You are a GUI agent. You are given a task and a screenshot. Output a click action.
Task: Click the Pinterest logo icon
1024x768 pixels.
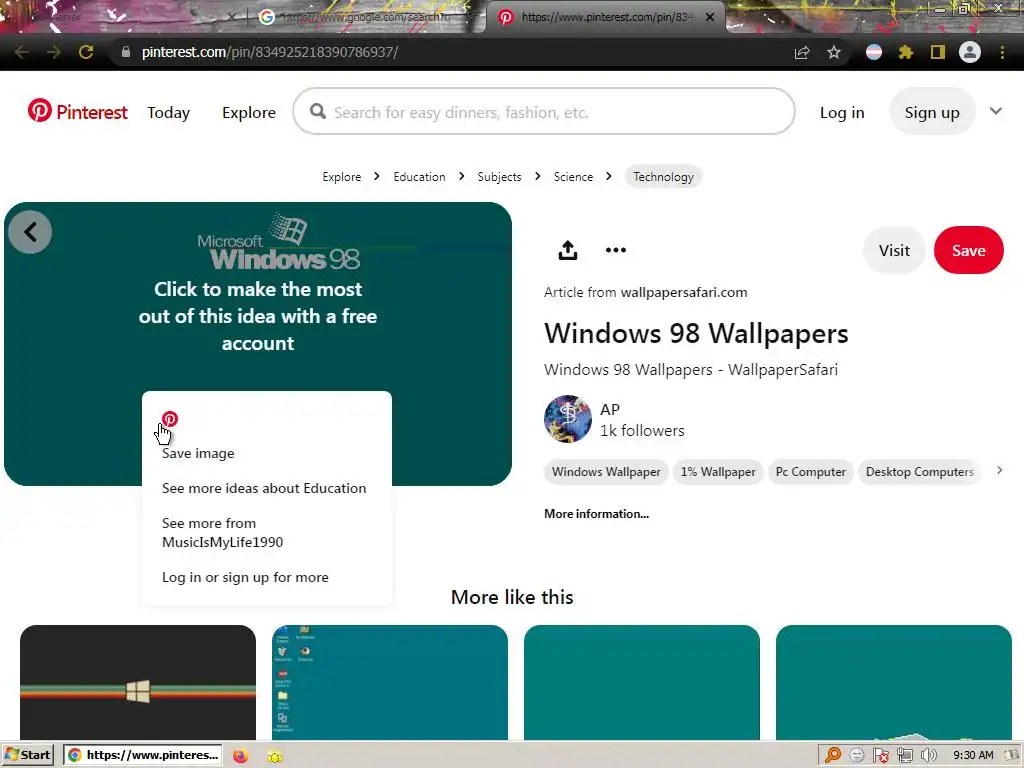point(39,111)
